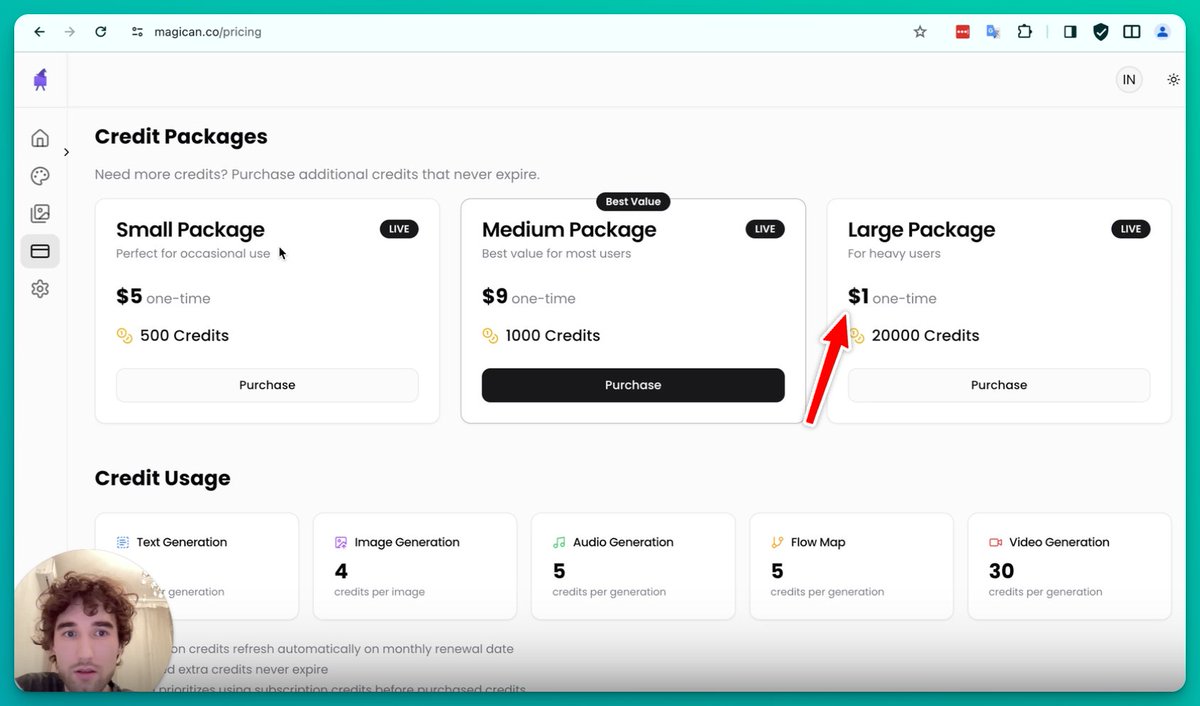This screenshot has height=706, width=1200.
Task: Open the shield extension icon
Action: coord(1100,32)
